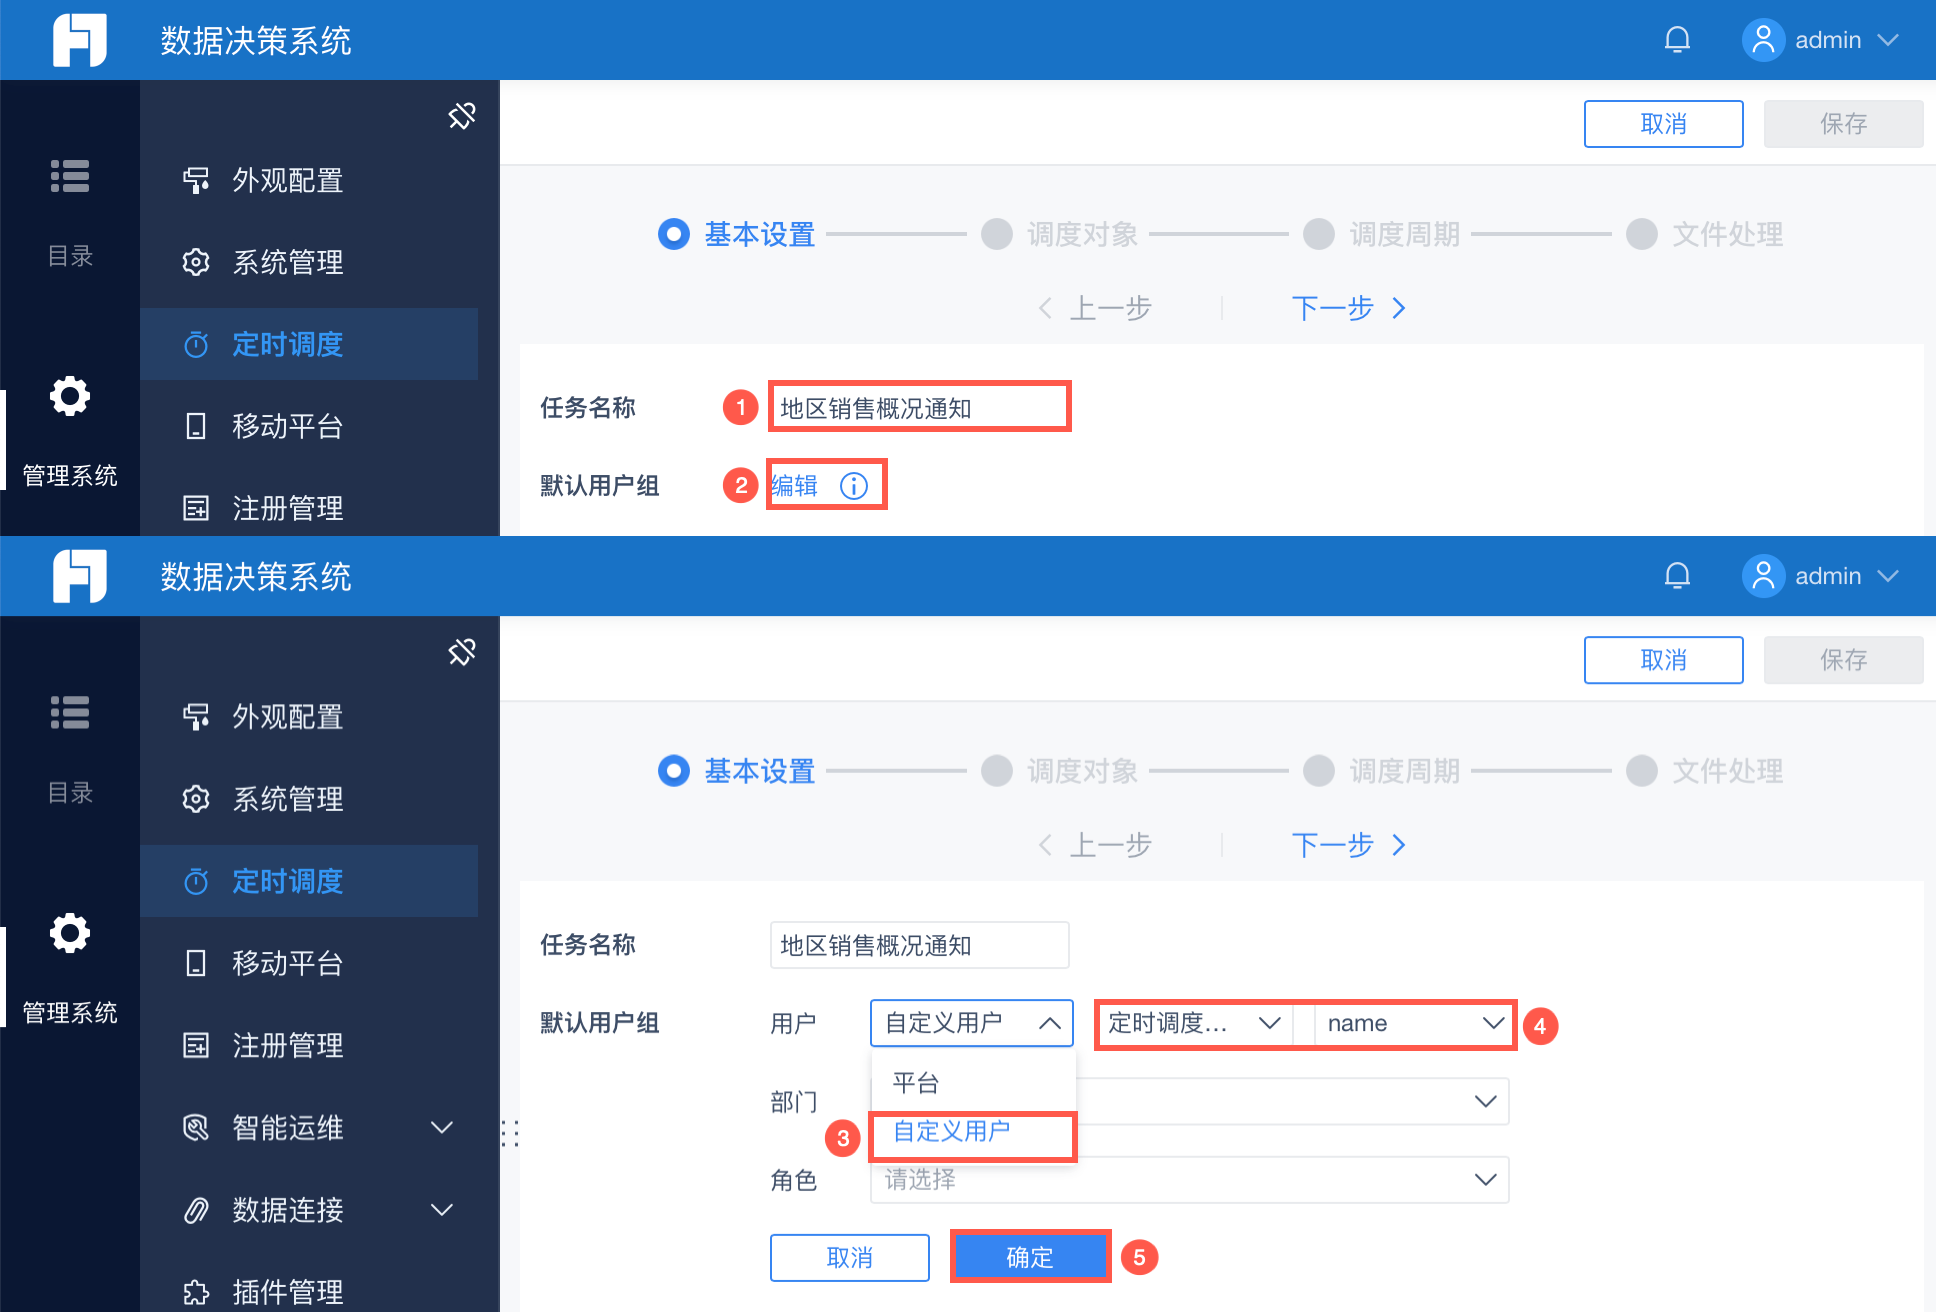Open 目录 list icon in upper left rail
Image resolution: width=1936 pixels, height=1312 pixels.
point(70,176)
